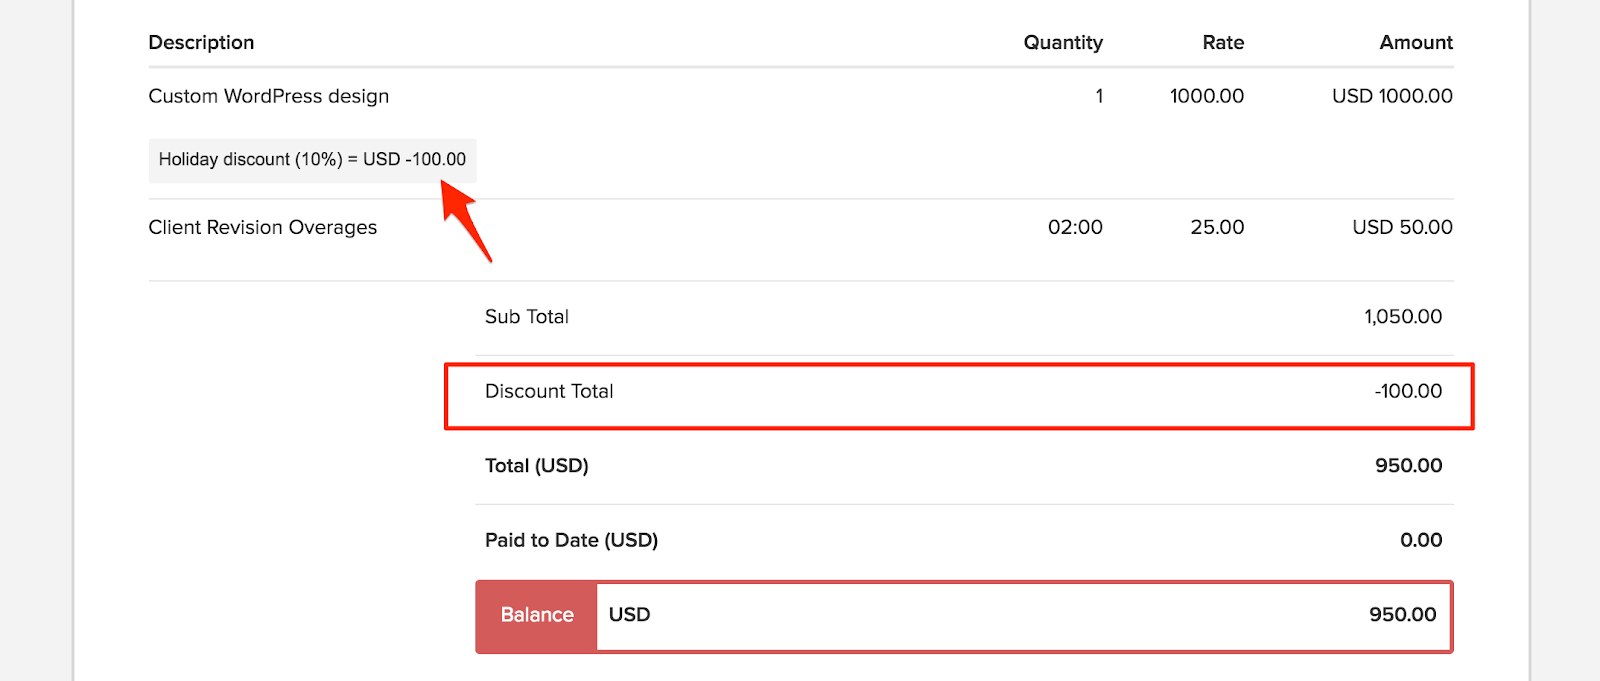Click the red Balance label
1600x681 pixels.
(x=537, y=615)
